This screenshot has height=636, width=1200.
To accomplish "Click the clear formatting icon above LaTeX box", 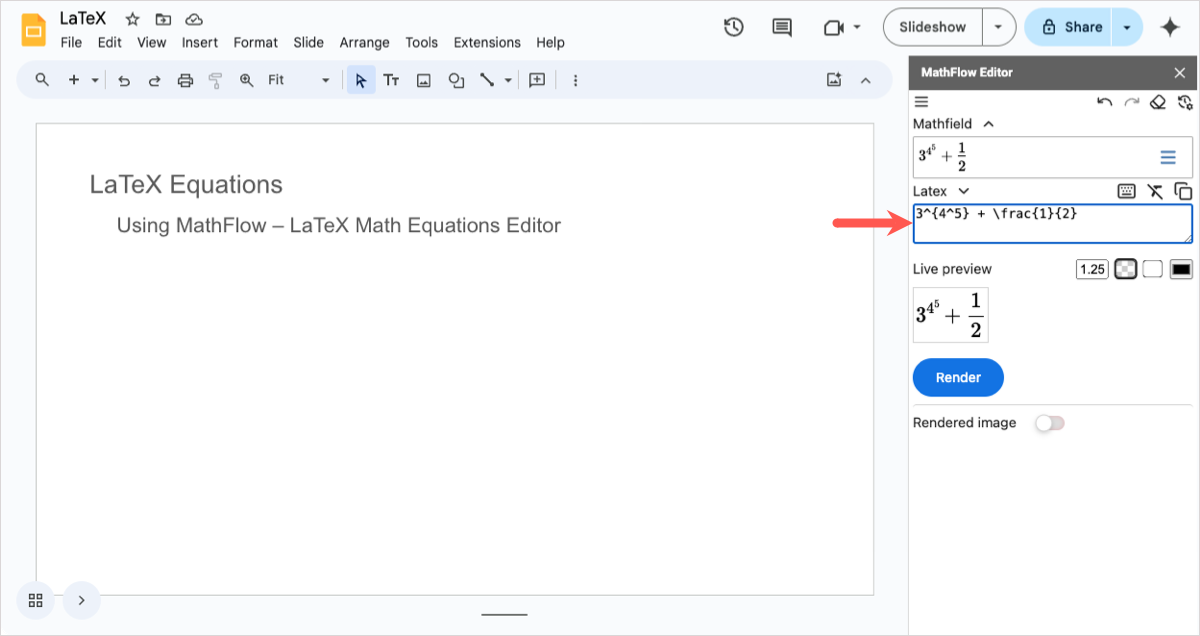I will coord(1156,191).
